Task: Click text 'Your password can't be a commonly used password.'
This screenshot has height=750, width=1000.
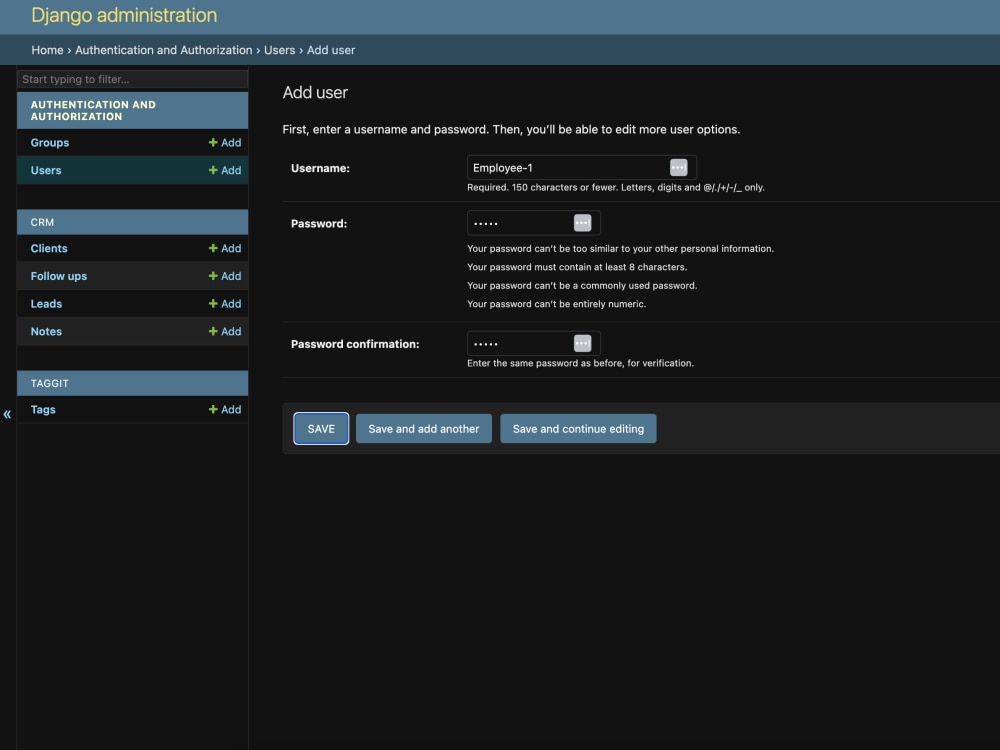Action: [582, 286]
